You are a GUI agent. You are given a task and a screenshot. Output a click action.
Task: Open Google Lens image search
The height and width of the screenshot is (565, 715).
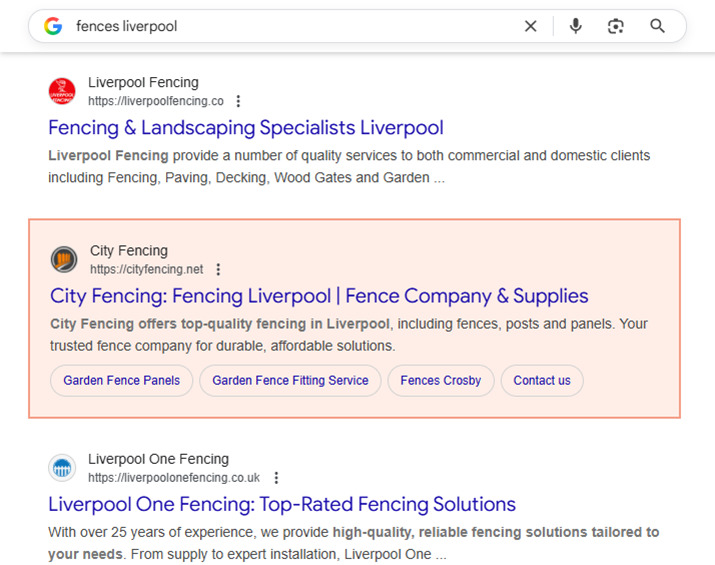[616, 26]
